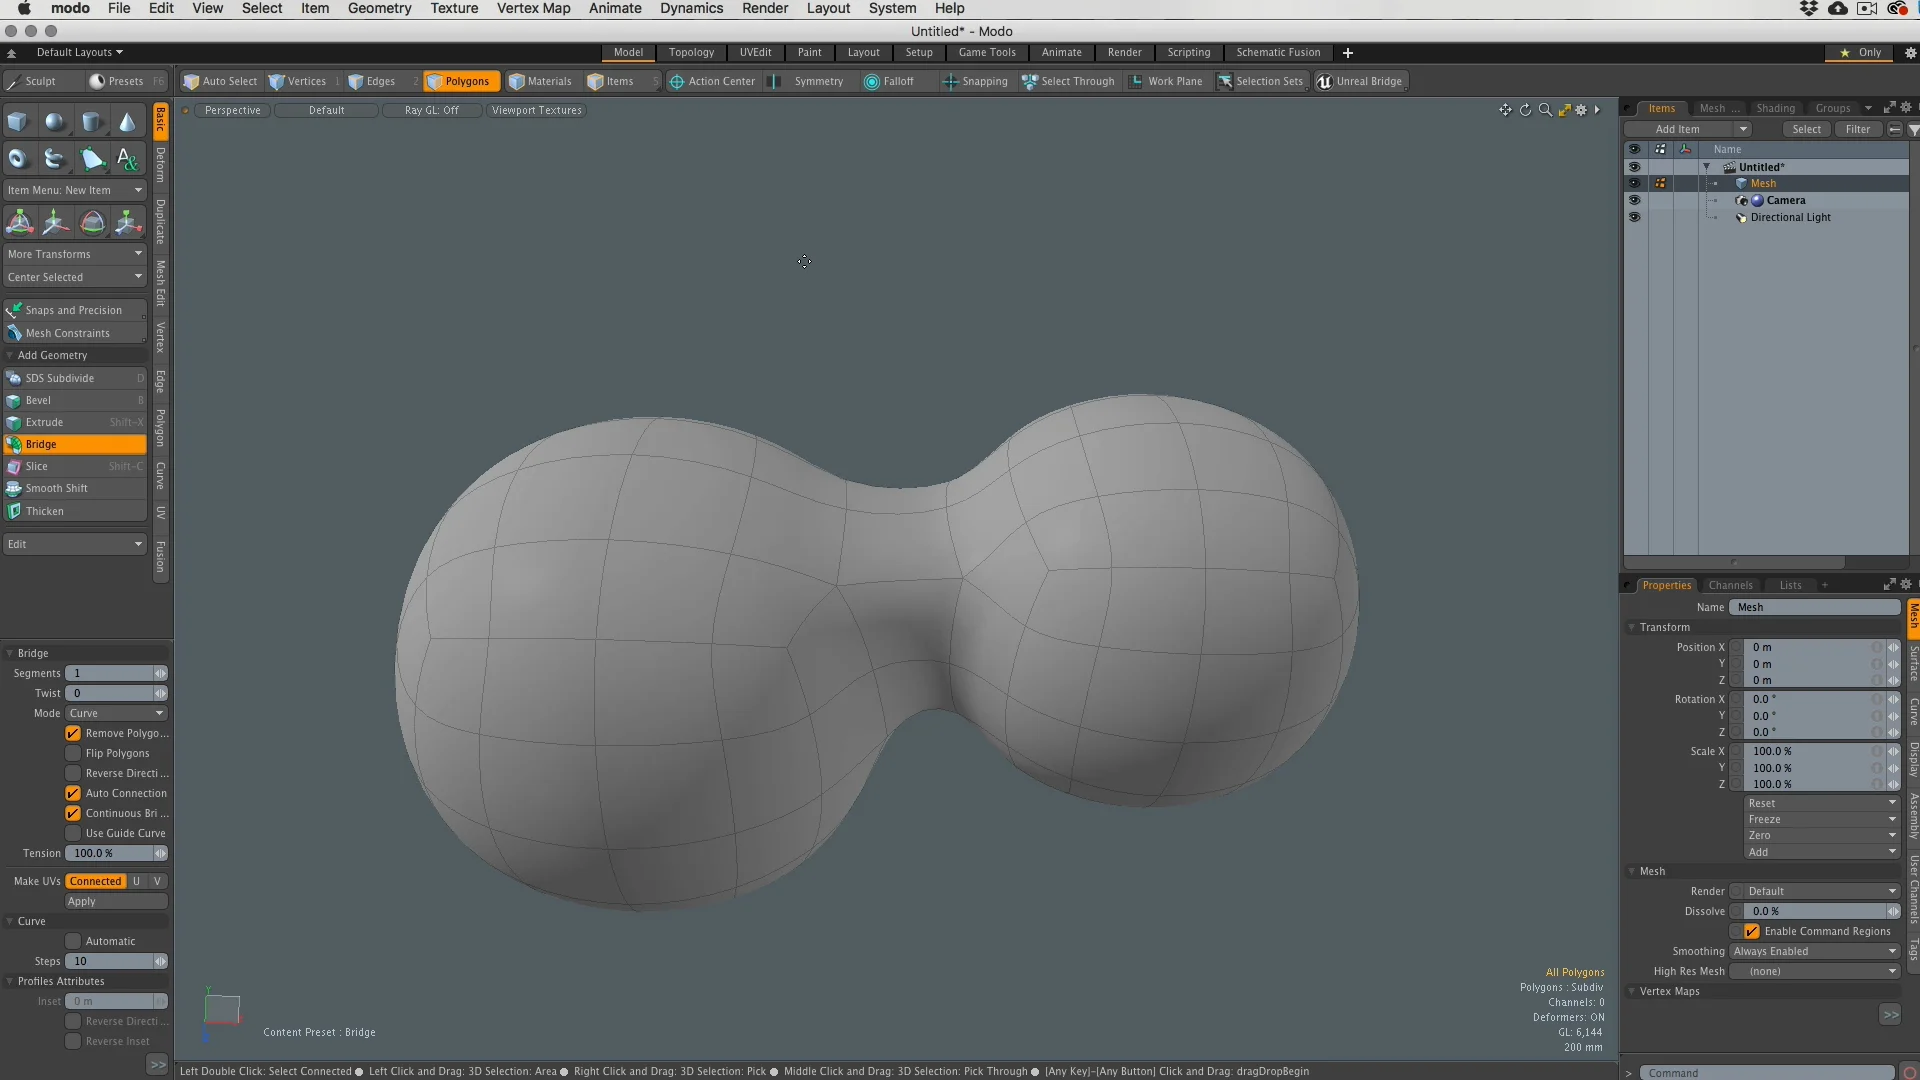Open Center Selected dropdown

tap(75, 277)
